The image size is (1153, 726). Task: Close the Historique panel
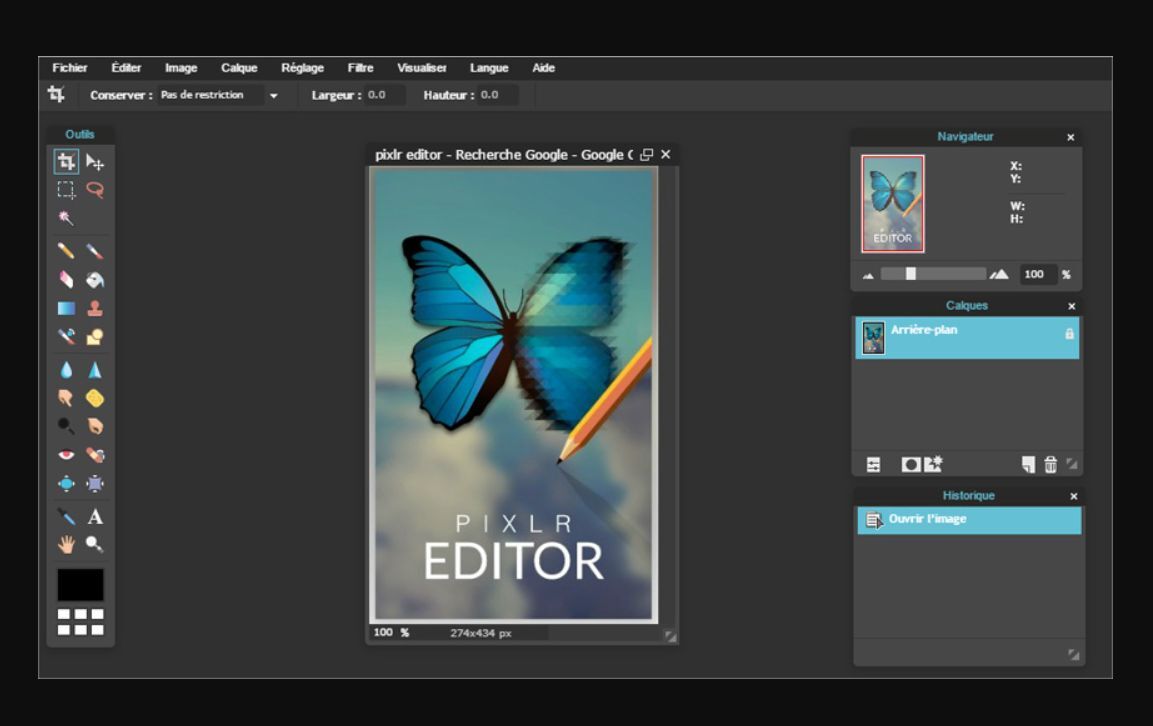tap(1074, 497)
